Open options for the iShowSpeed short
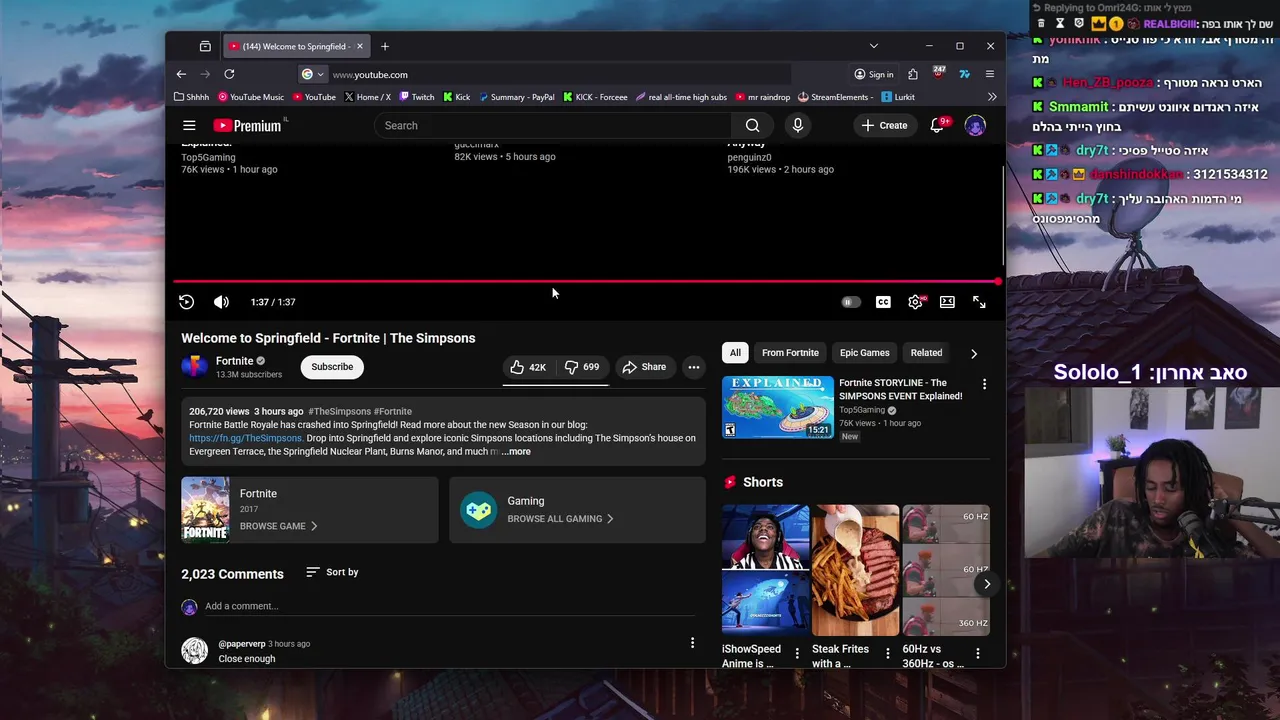 tap(797, 654)
